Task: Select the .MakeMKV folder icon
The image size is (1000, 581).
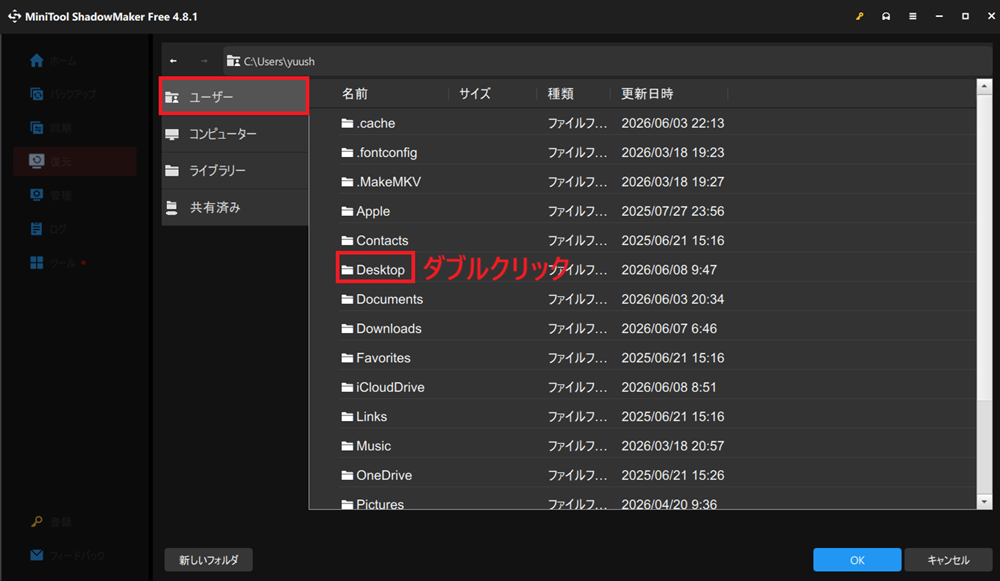Action: (x=348, y=182)
